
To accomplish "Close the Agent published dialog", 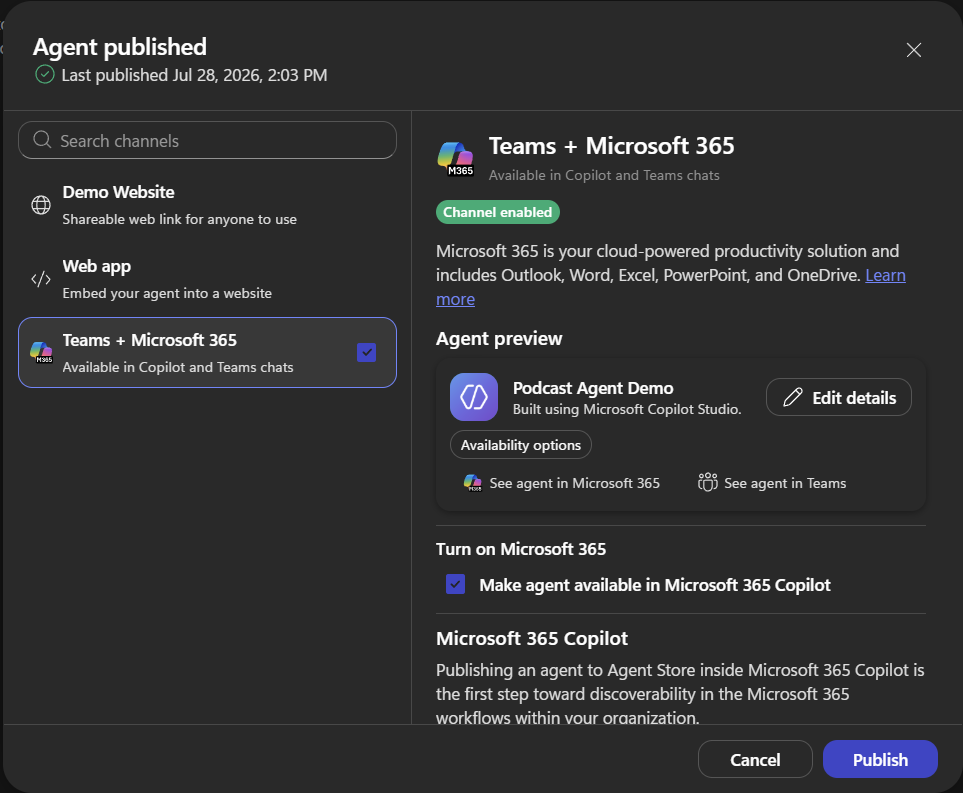I will pyautogui.click(x=913, y=50).
